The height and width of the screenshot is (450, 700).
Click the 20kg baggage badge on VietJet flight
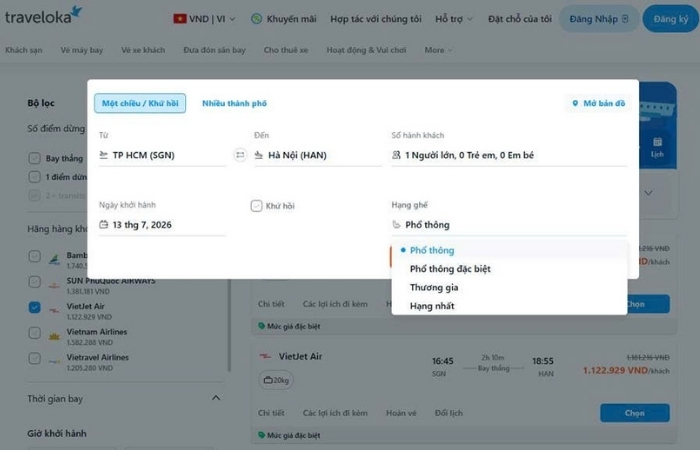[x=276, y=380]
